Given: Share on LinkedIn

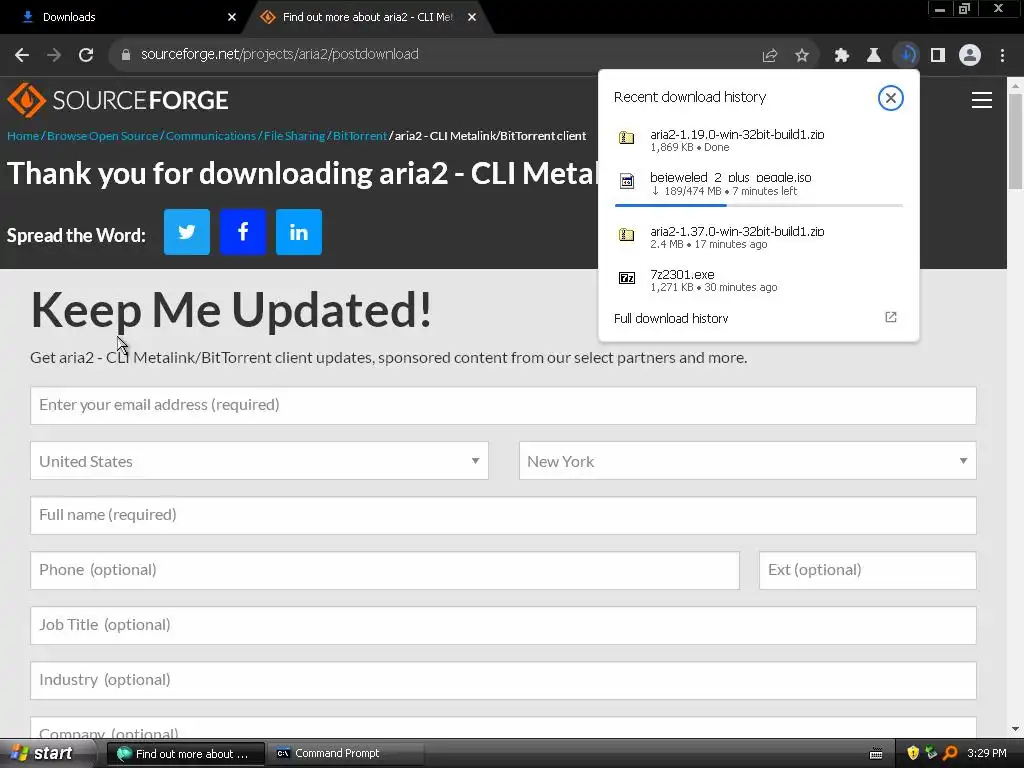Looking at the screenshot, I should click(299, 232).
